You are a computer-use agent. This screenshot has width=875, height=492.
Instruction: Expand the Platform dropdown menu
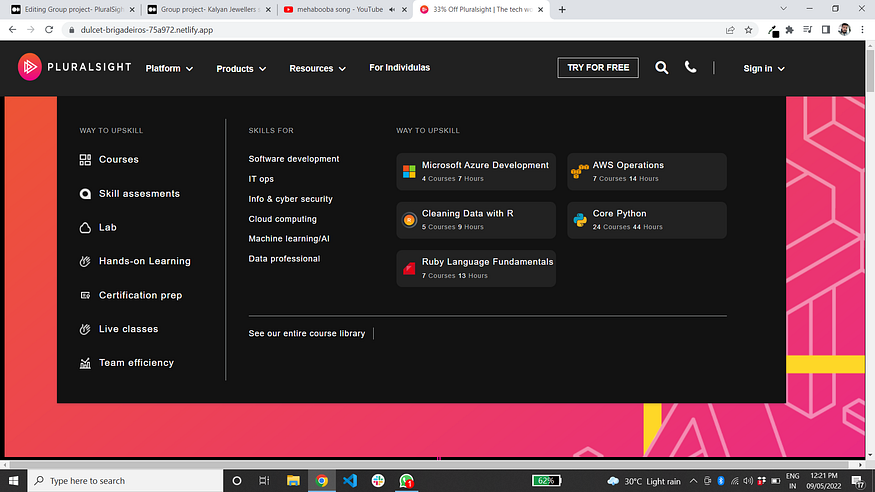click(x=169, y=69)
